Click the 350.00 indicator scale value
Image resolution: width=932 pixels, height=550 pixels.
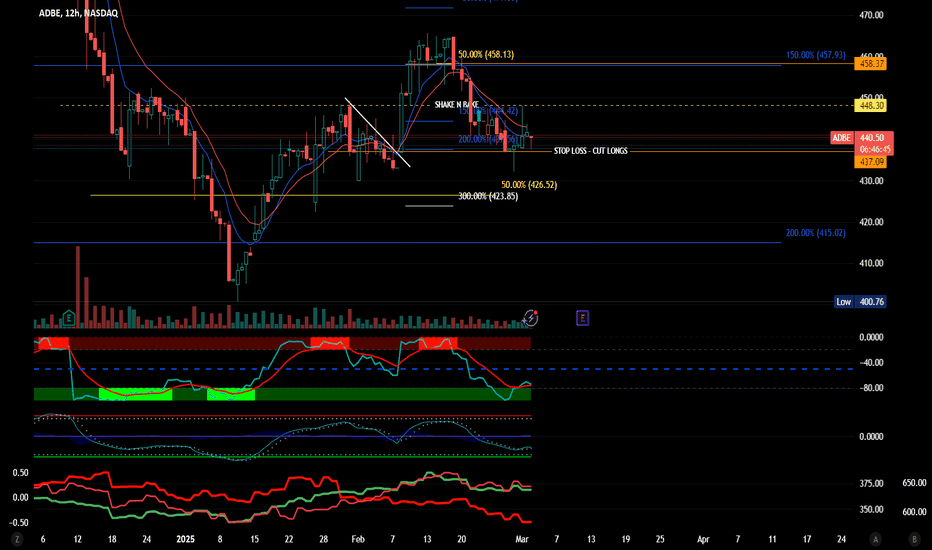pos(871,510)
